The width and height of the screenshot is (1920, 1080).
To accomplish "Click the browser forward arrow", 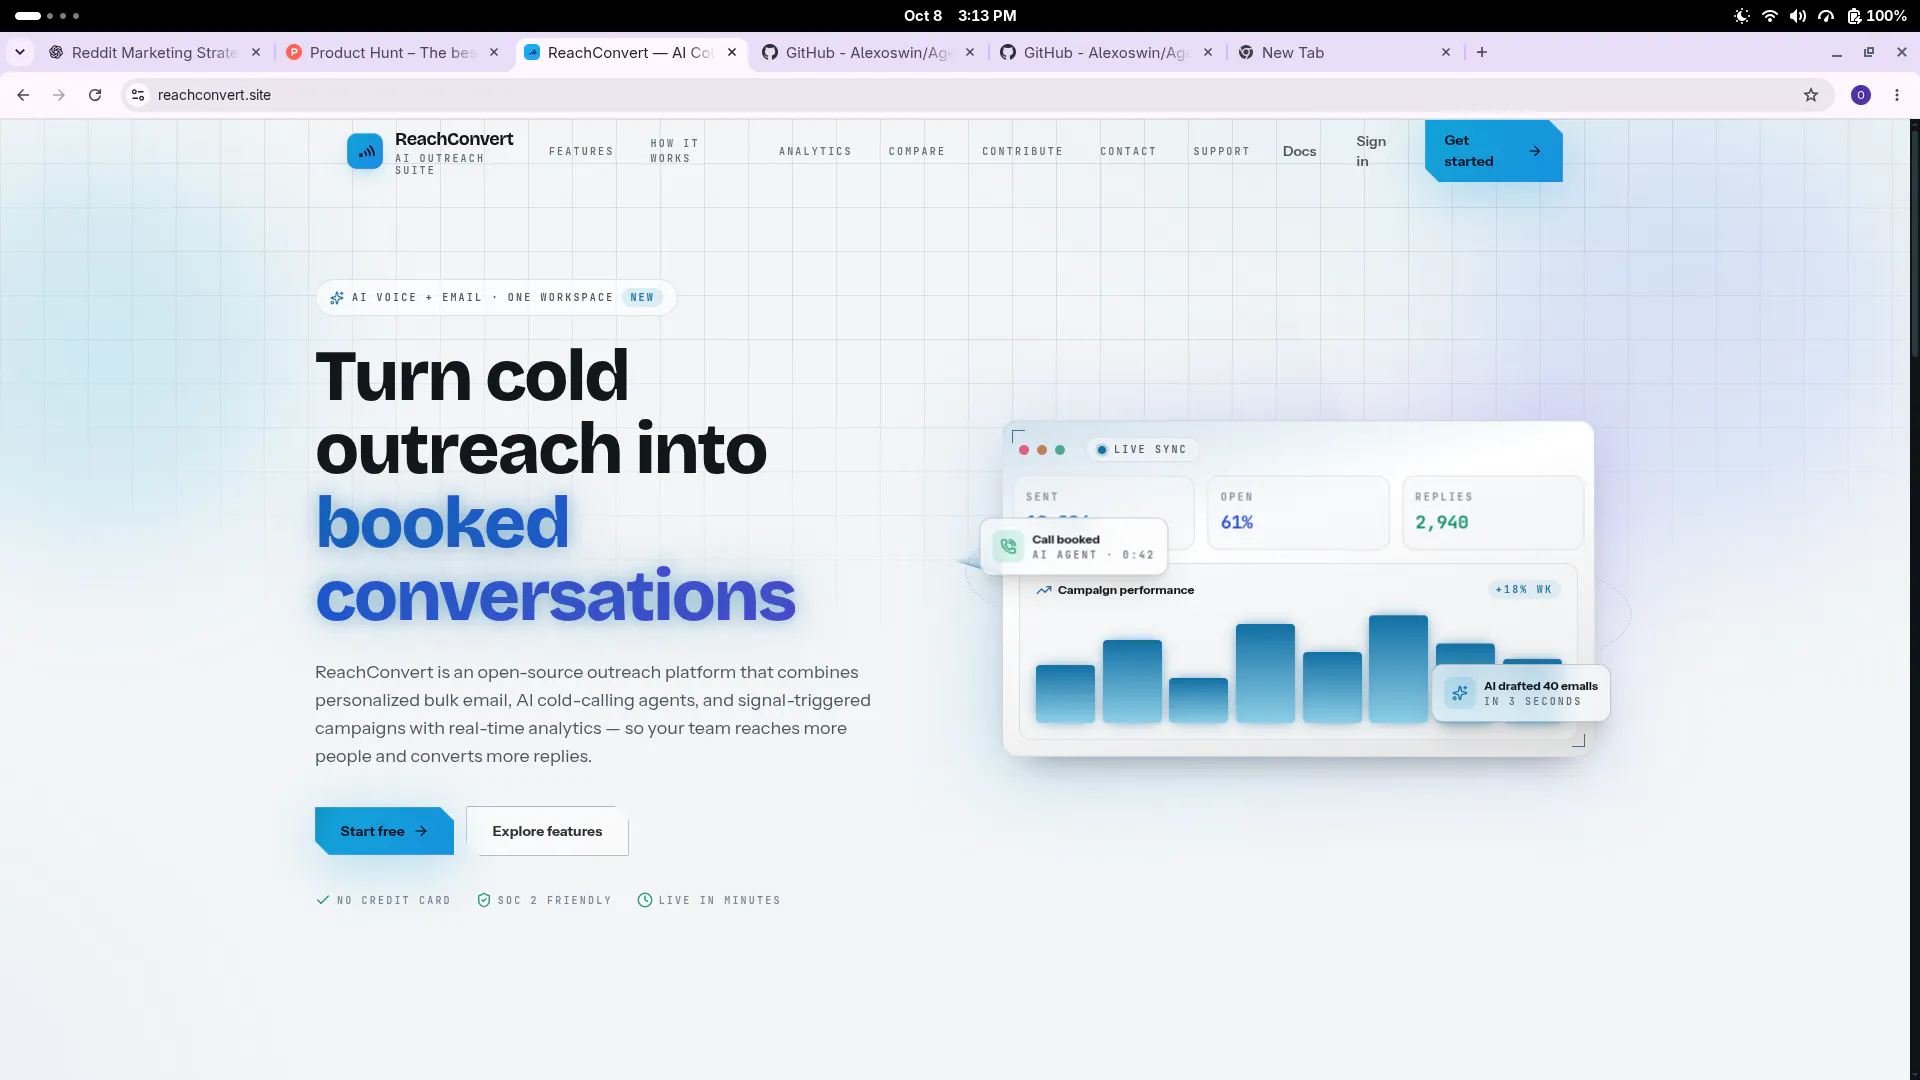I will (x=59, y=95).
